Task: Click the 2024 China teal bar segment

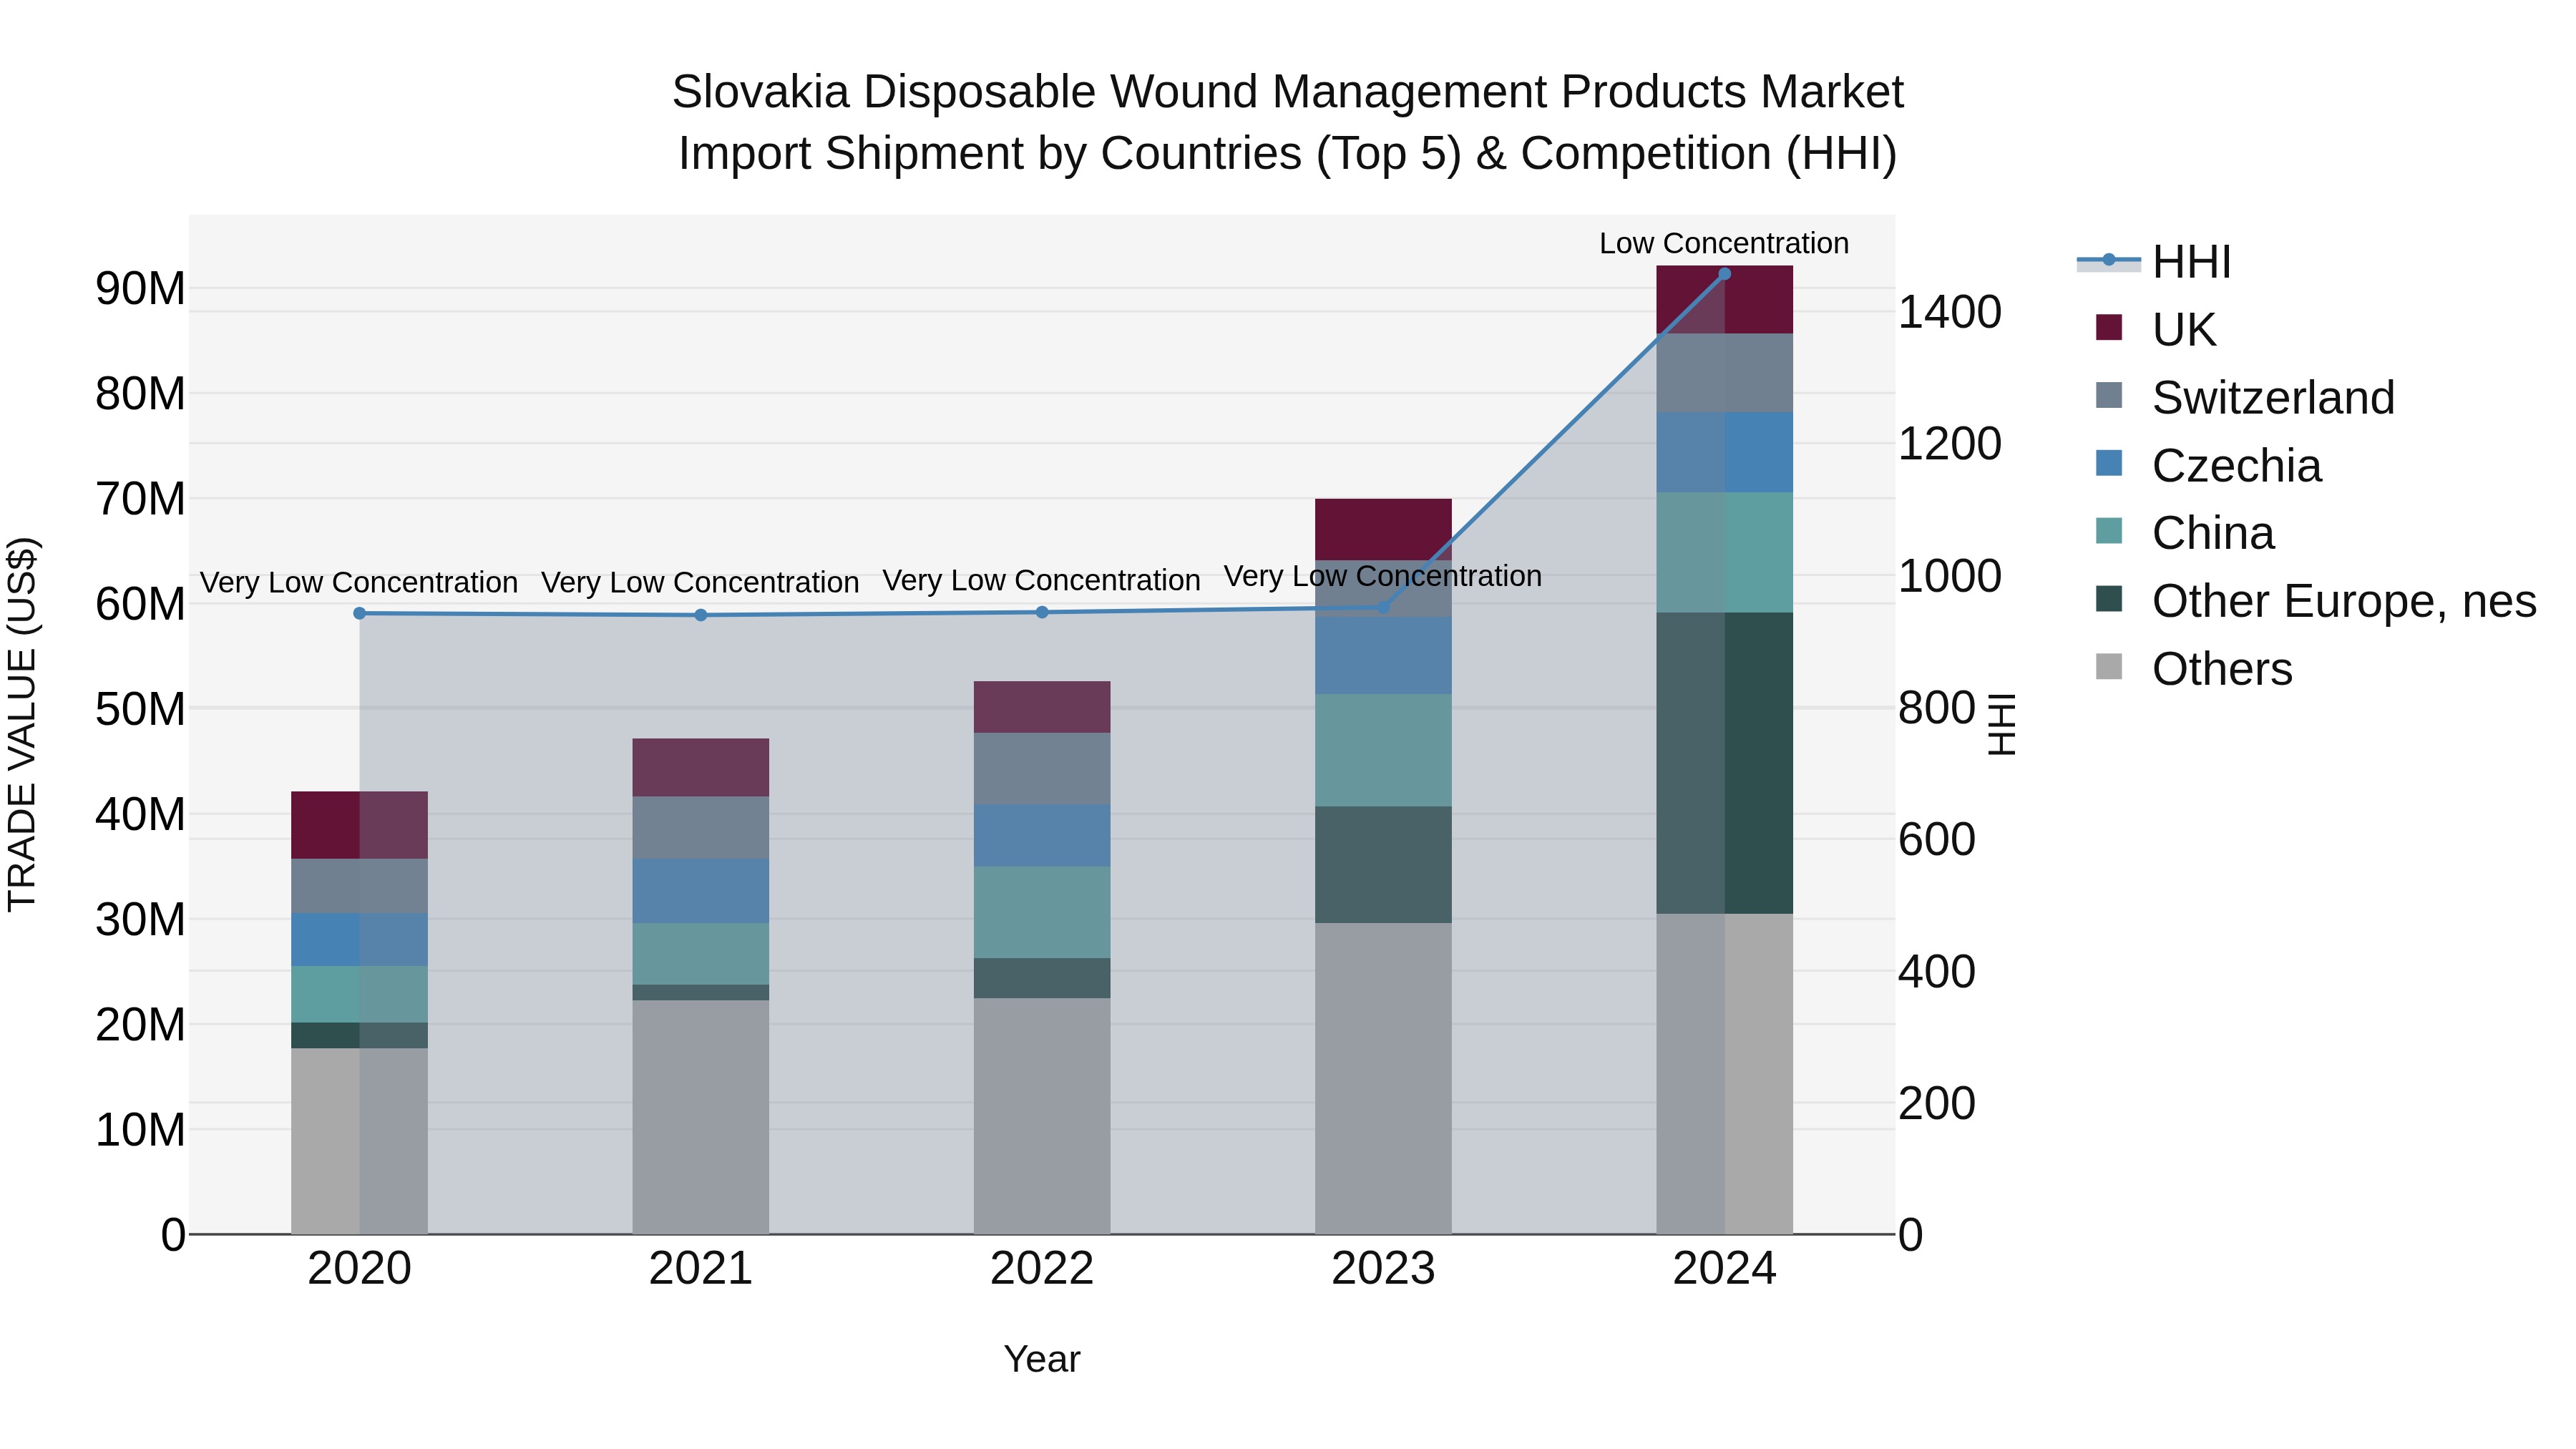Action: coord(1725,552)
